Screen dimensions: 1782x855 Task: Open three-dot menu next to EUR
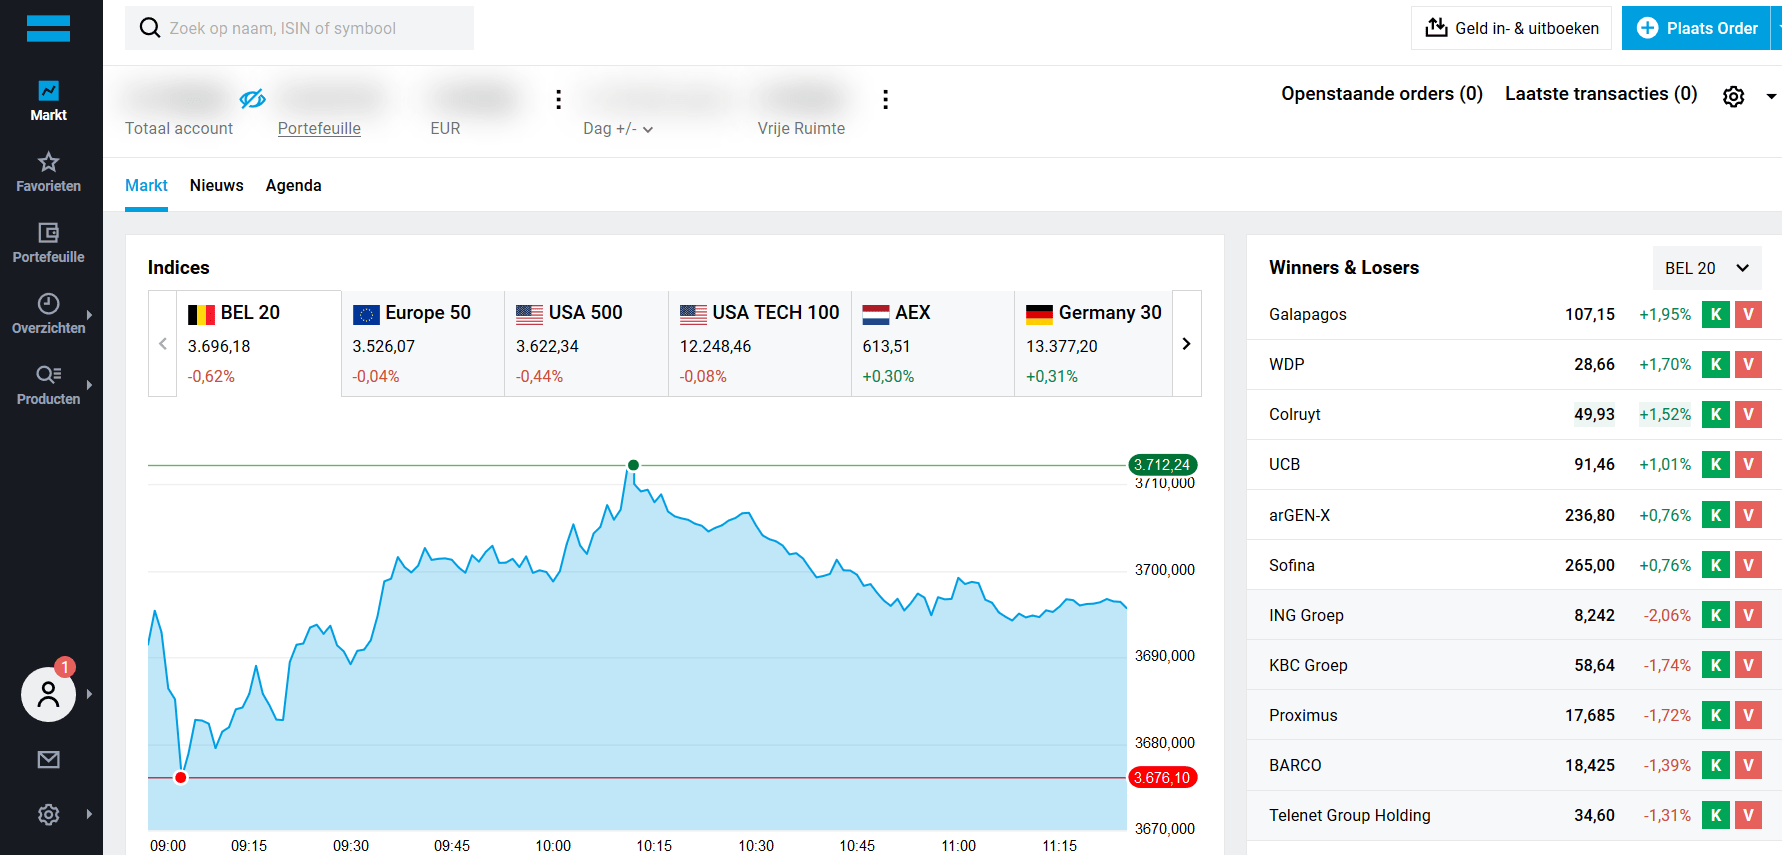558,99
